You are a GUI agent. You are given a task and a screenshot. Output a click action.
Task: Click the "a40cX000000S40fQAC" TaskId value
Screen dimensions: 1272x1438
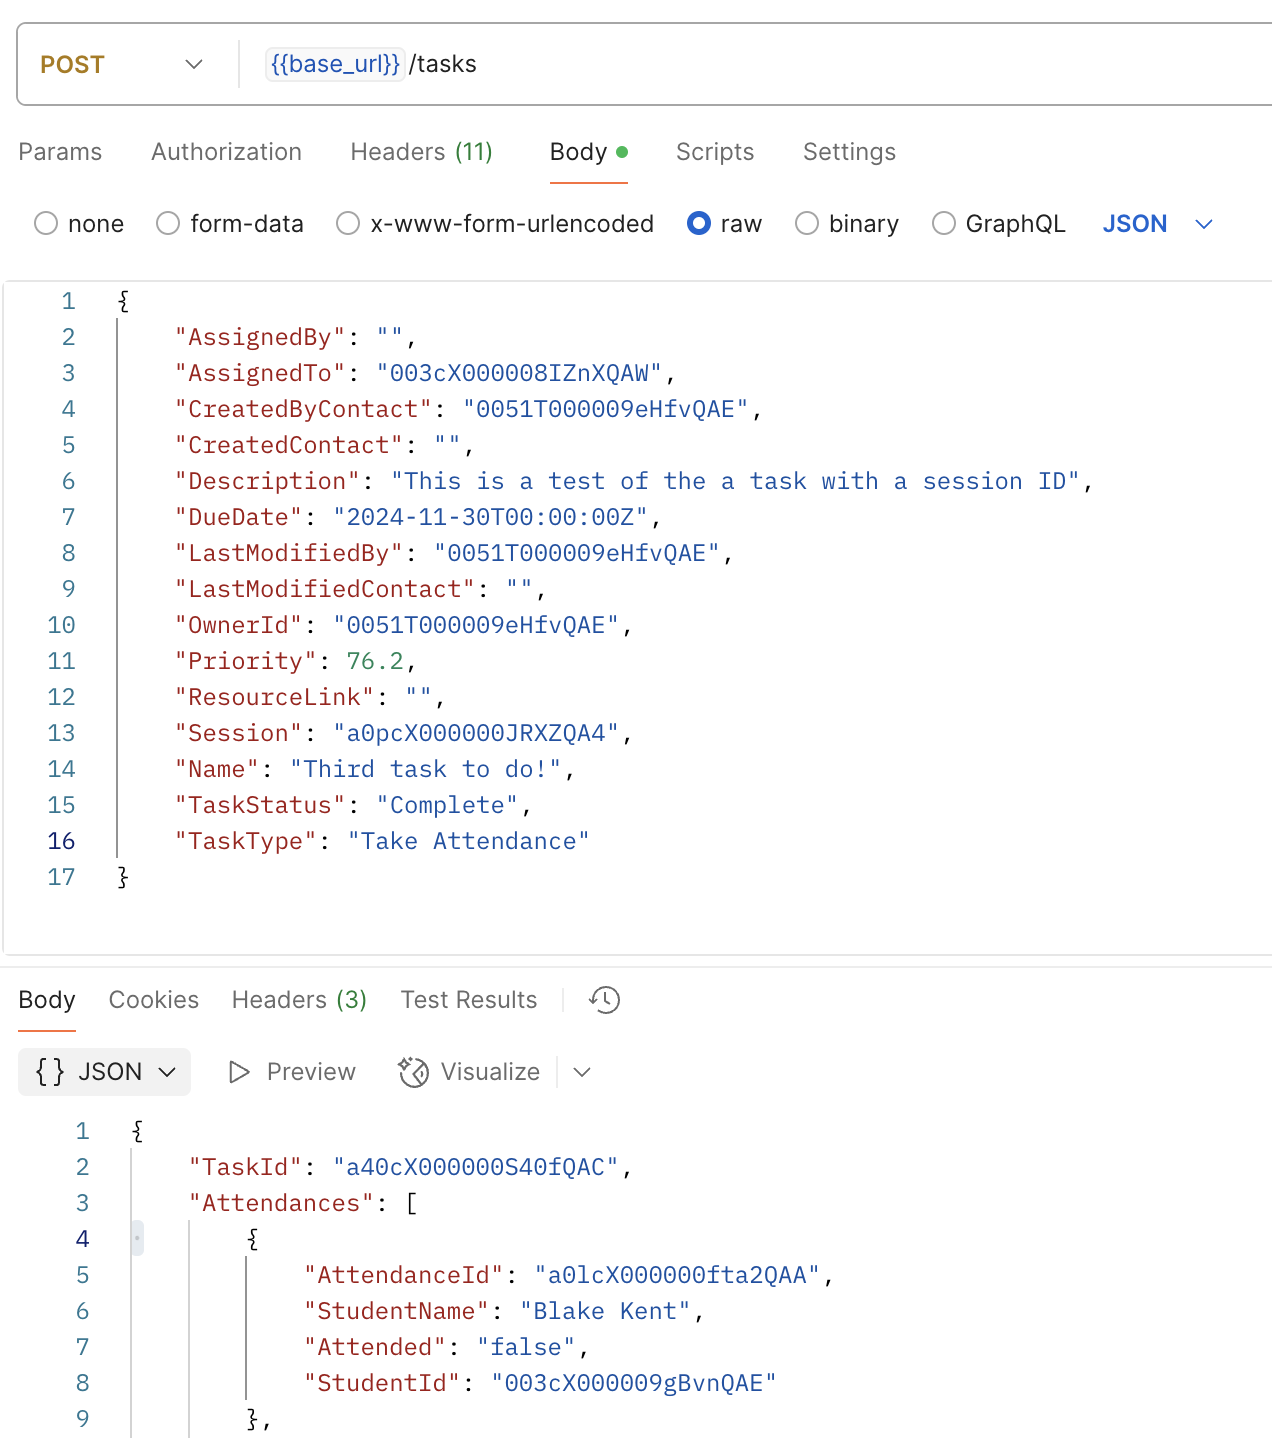coord(476,1167)
